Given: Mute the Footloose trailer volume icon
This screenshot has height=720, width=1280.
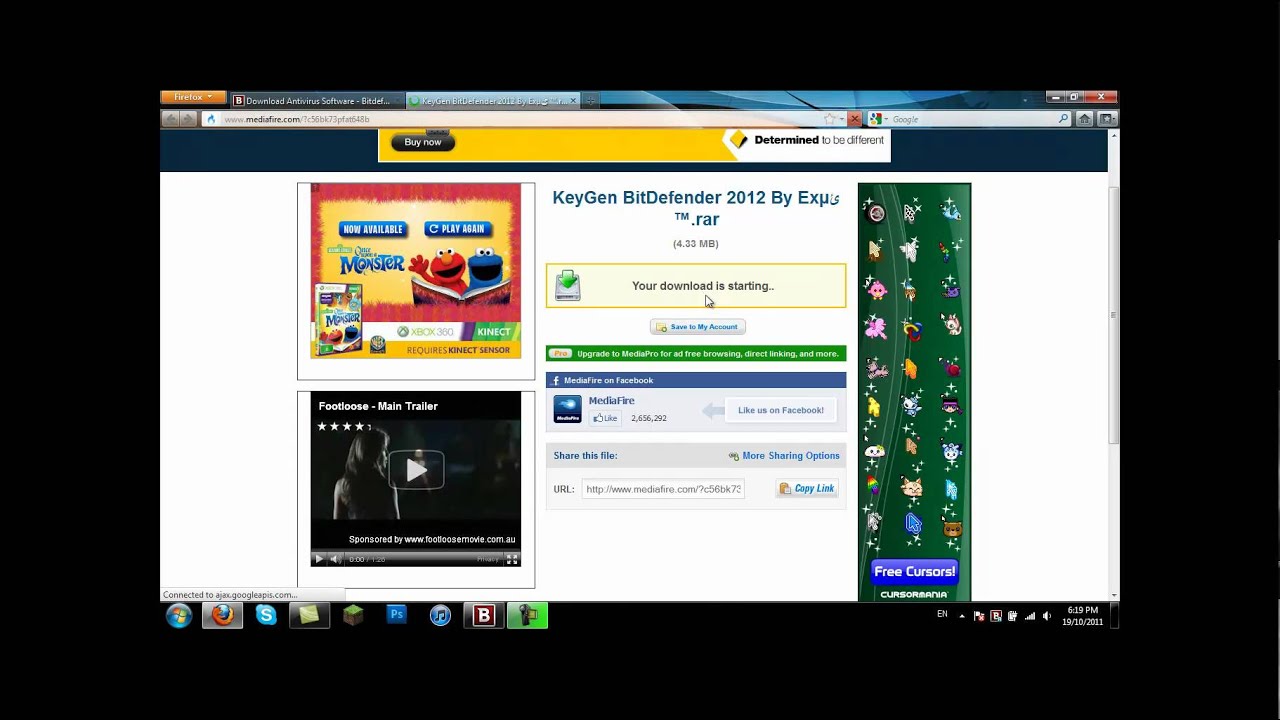Looking at the screenshot, I should point(335,559).
